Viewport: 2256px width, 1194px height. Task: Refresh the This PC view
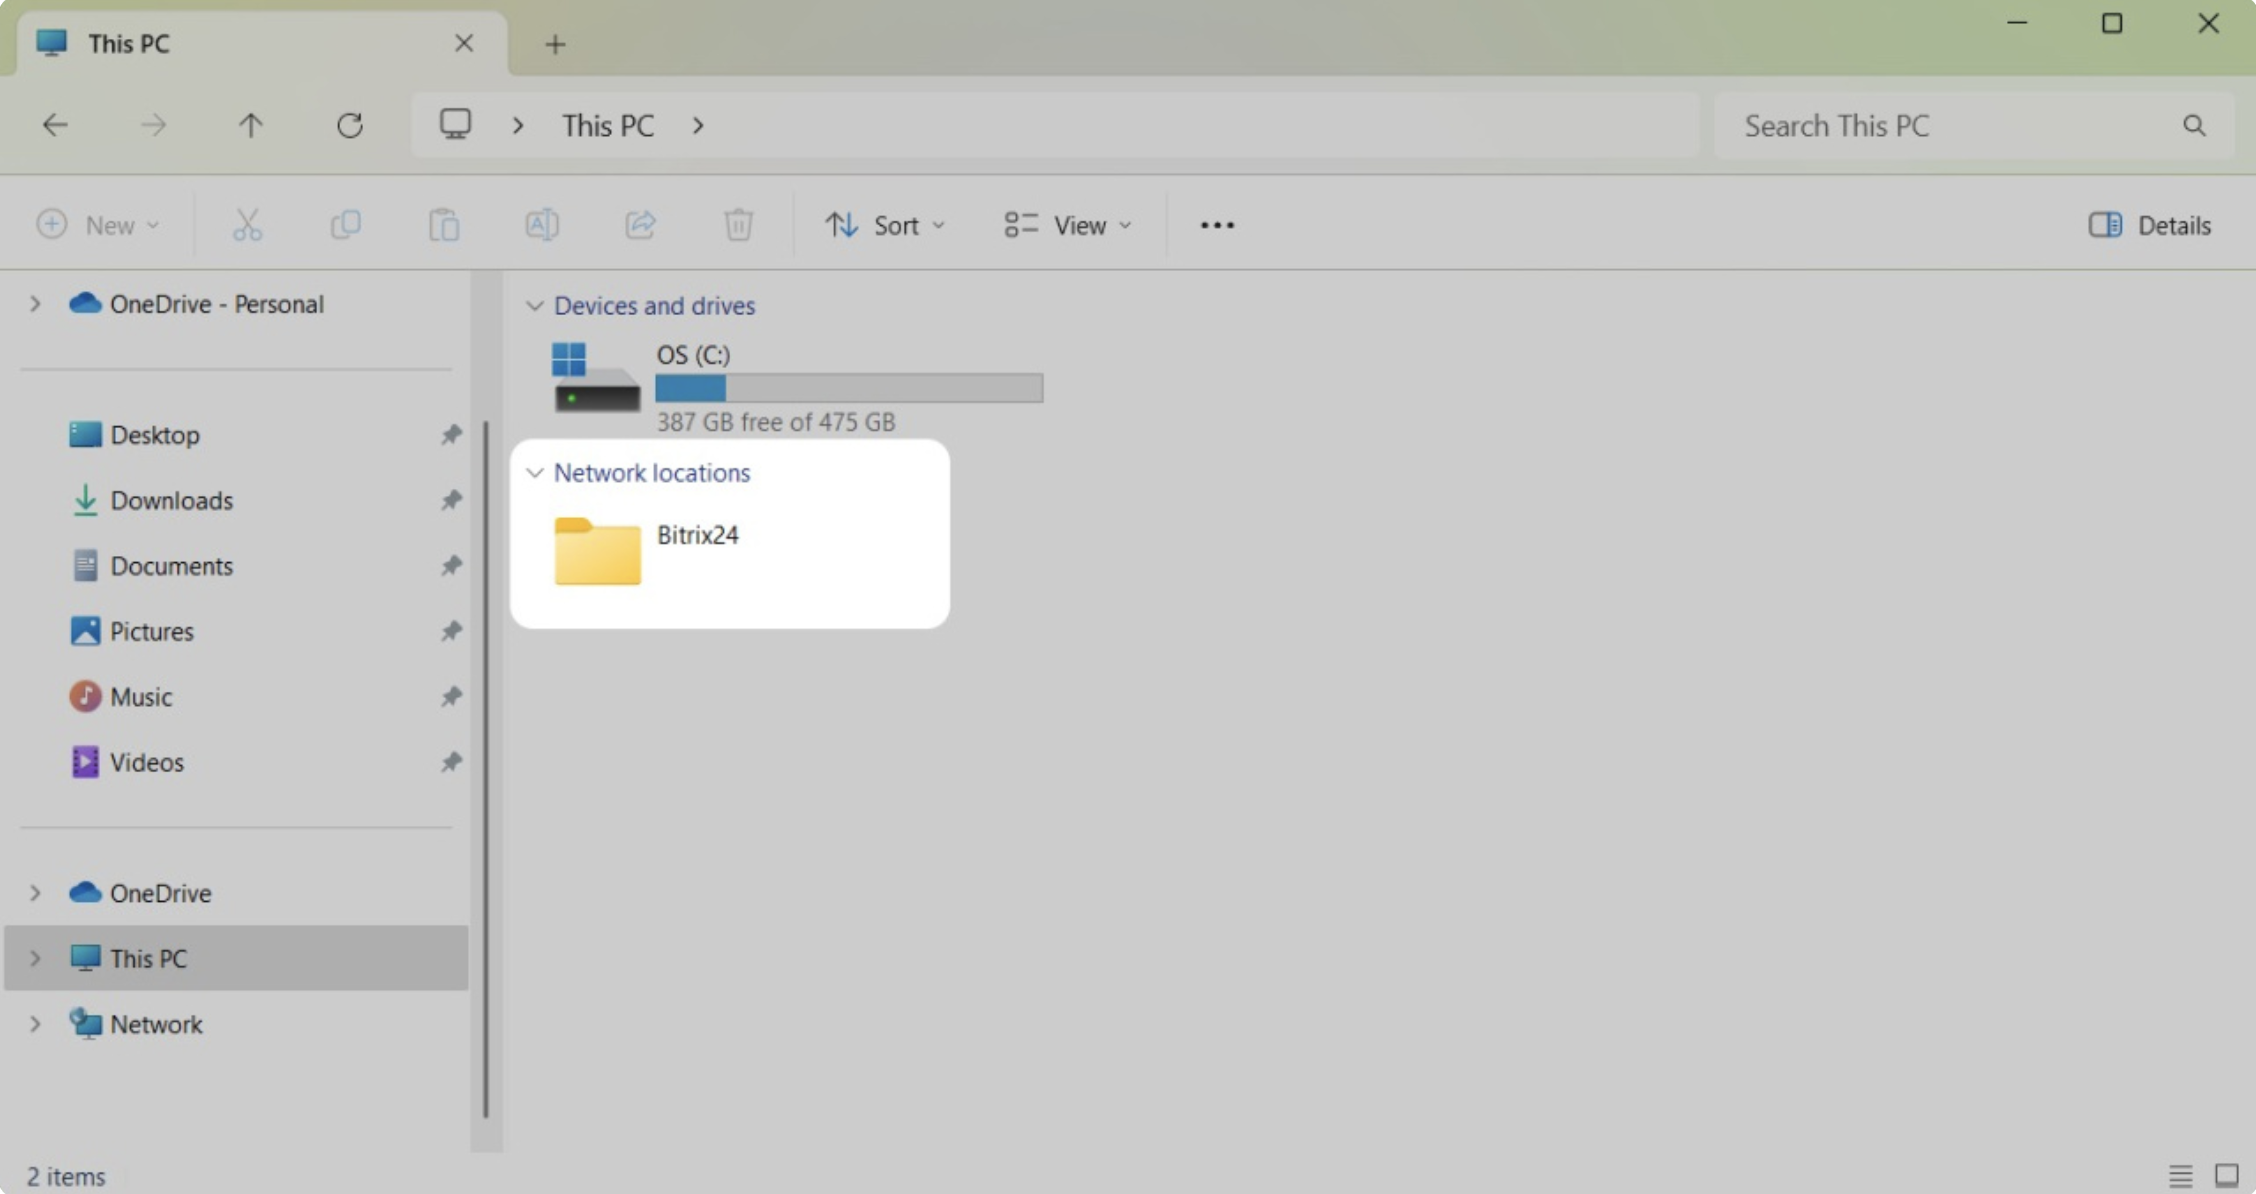coord(349,125)
